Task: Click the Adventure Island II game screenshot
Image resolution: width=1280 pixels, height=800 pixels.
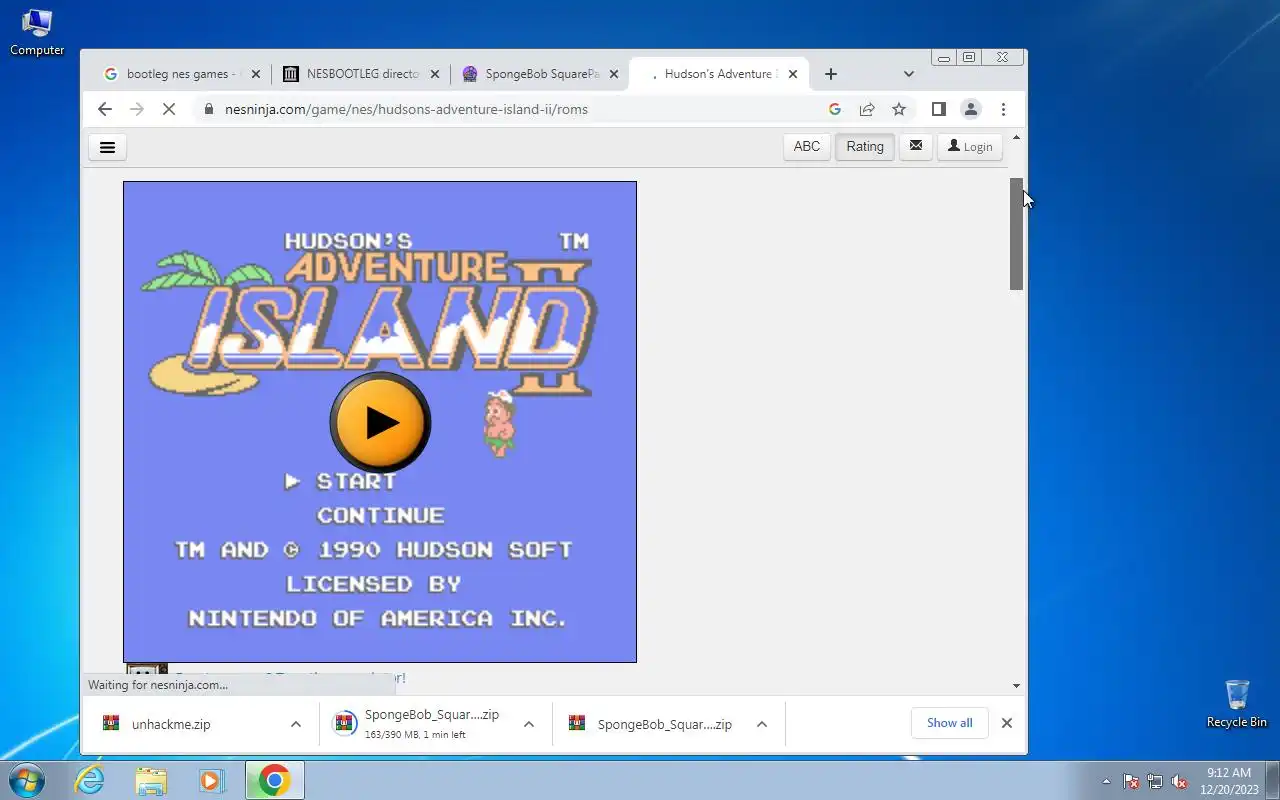Action: click(380, 422)
